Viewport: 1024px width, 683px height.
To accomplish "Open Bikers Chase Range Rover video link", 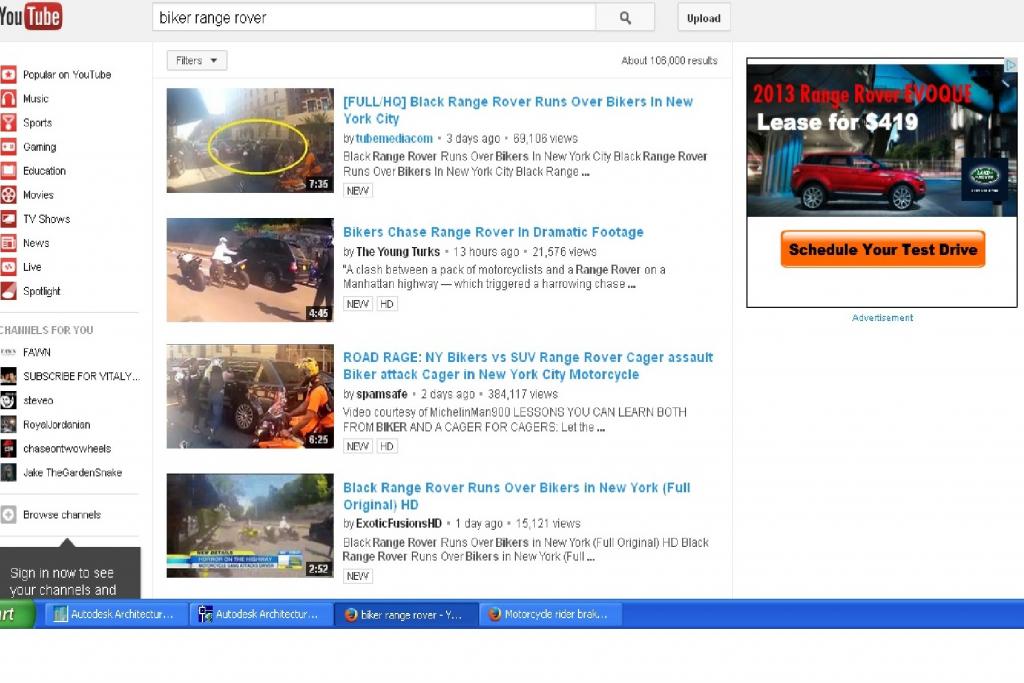I will pos(493,232).
